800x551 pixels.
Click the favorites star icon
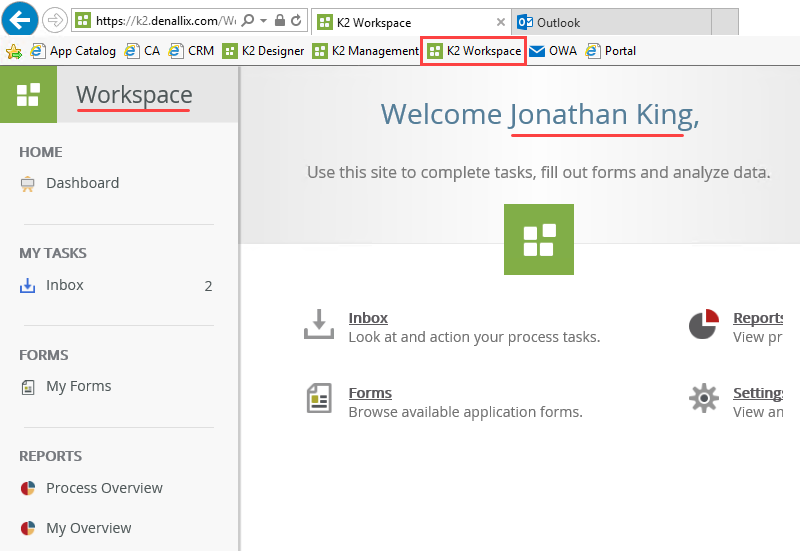14,51
